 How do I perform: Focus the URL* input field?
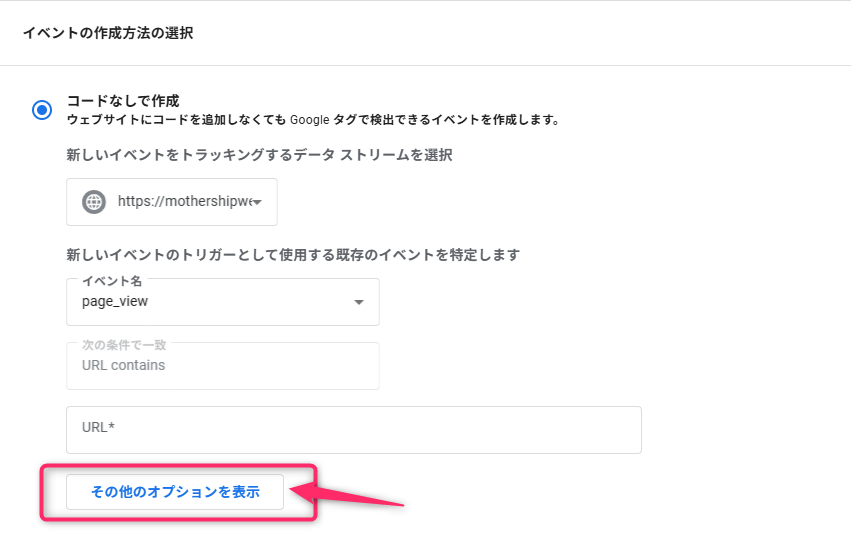tap(353, 429)
